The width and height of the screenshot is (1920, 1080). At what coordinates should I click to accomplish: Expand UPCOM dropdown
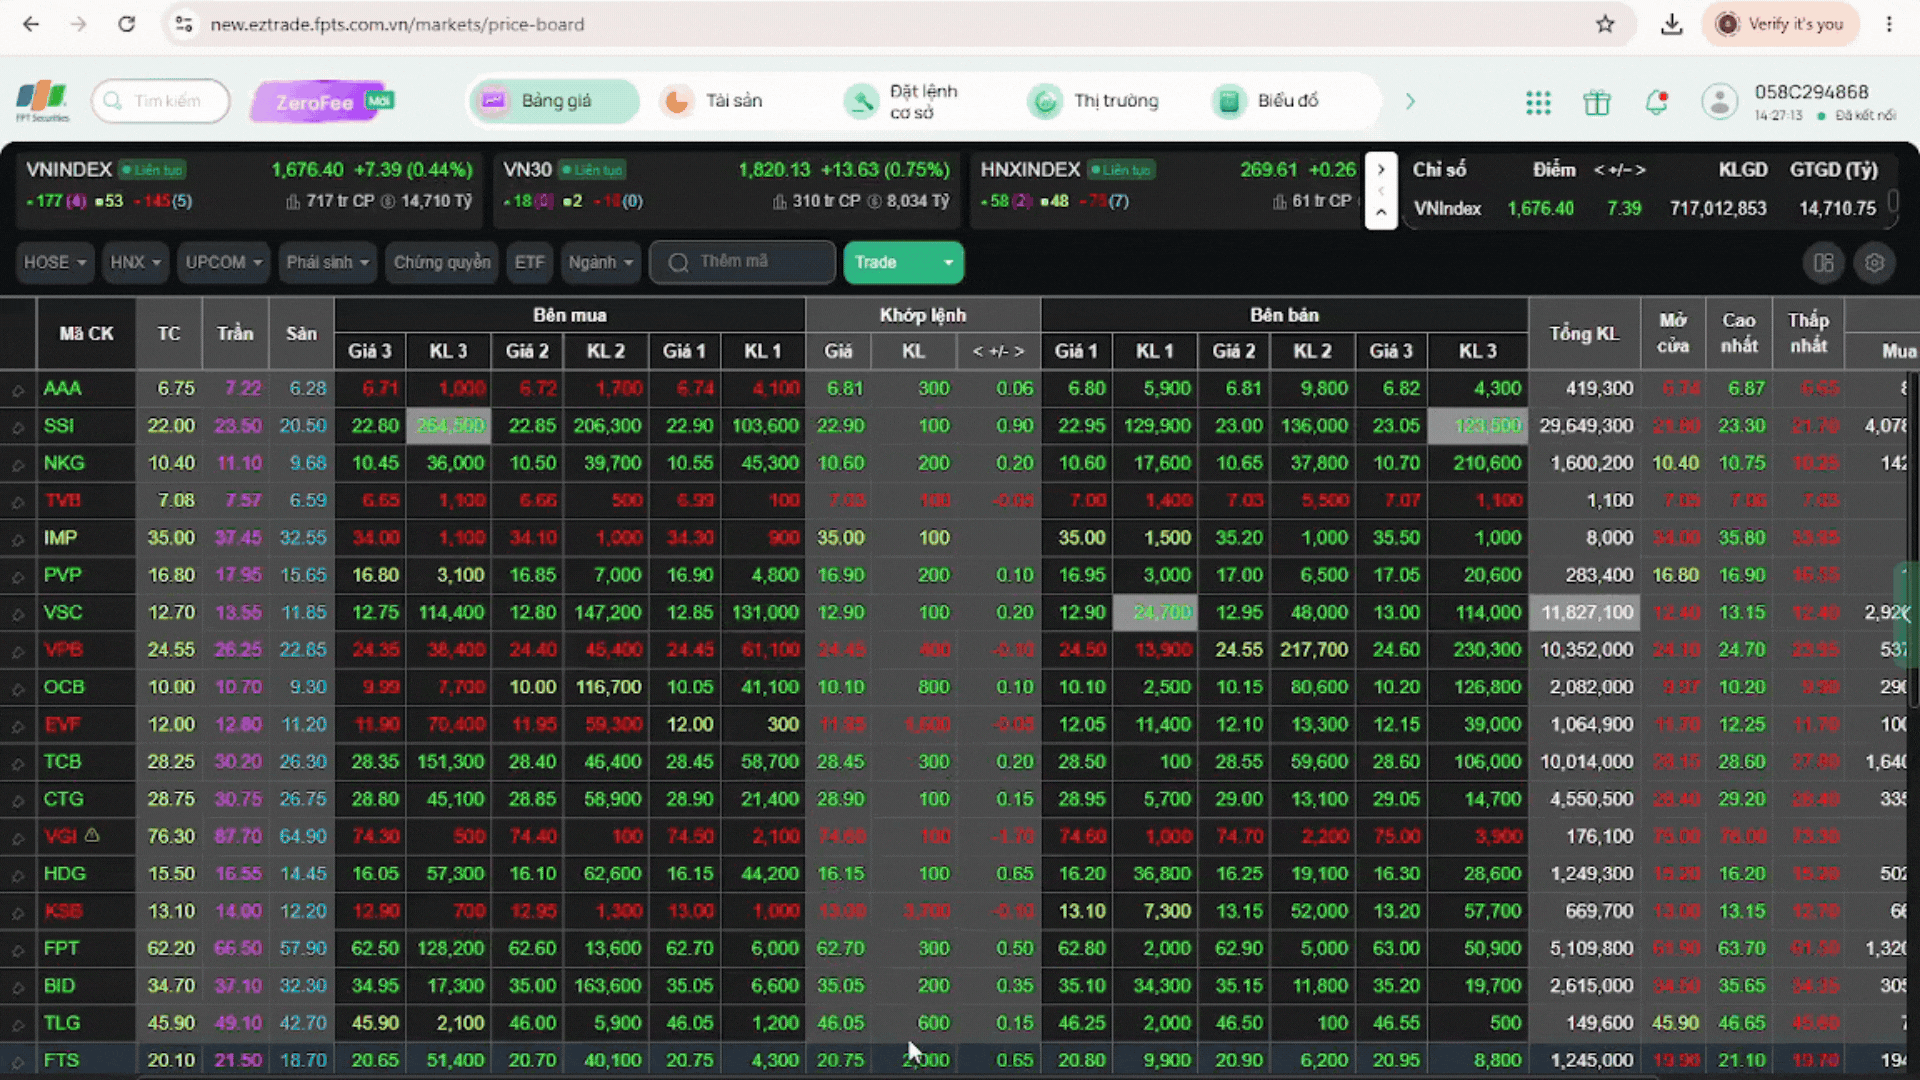point(223,262)
